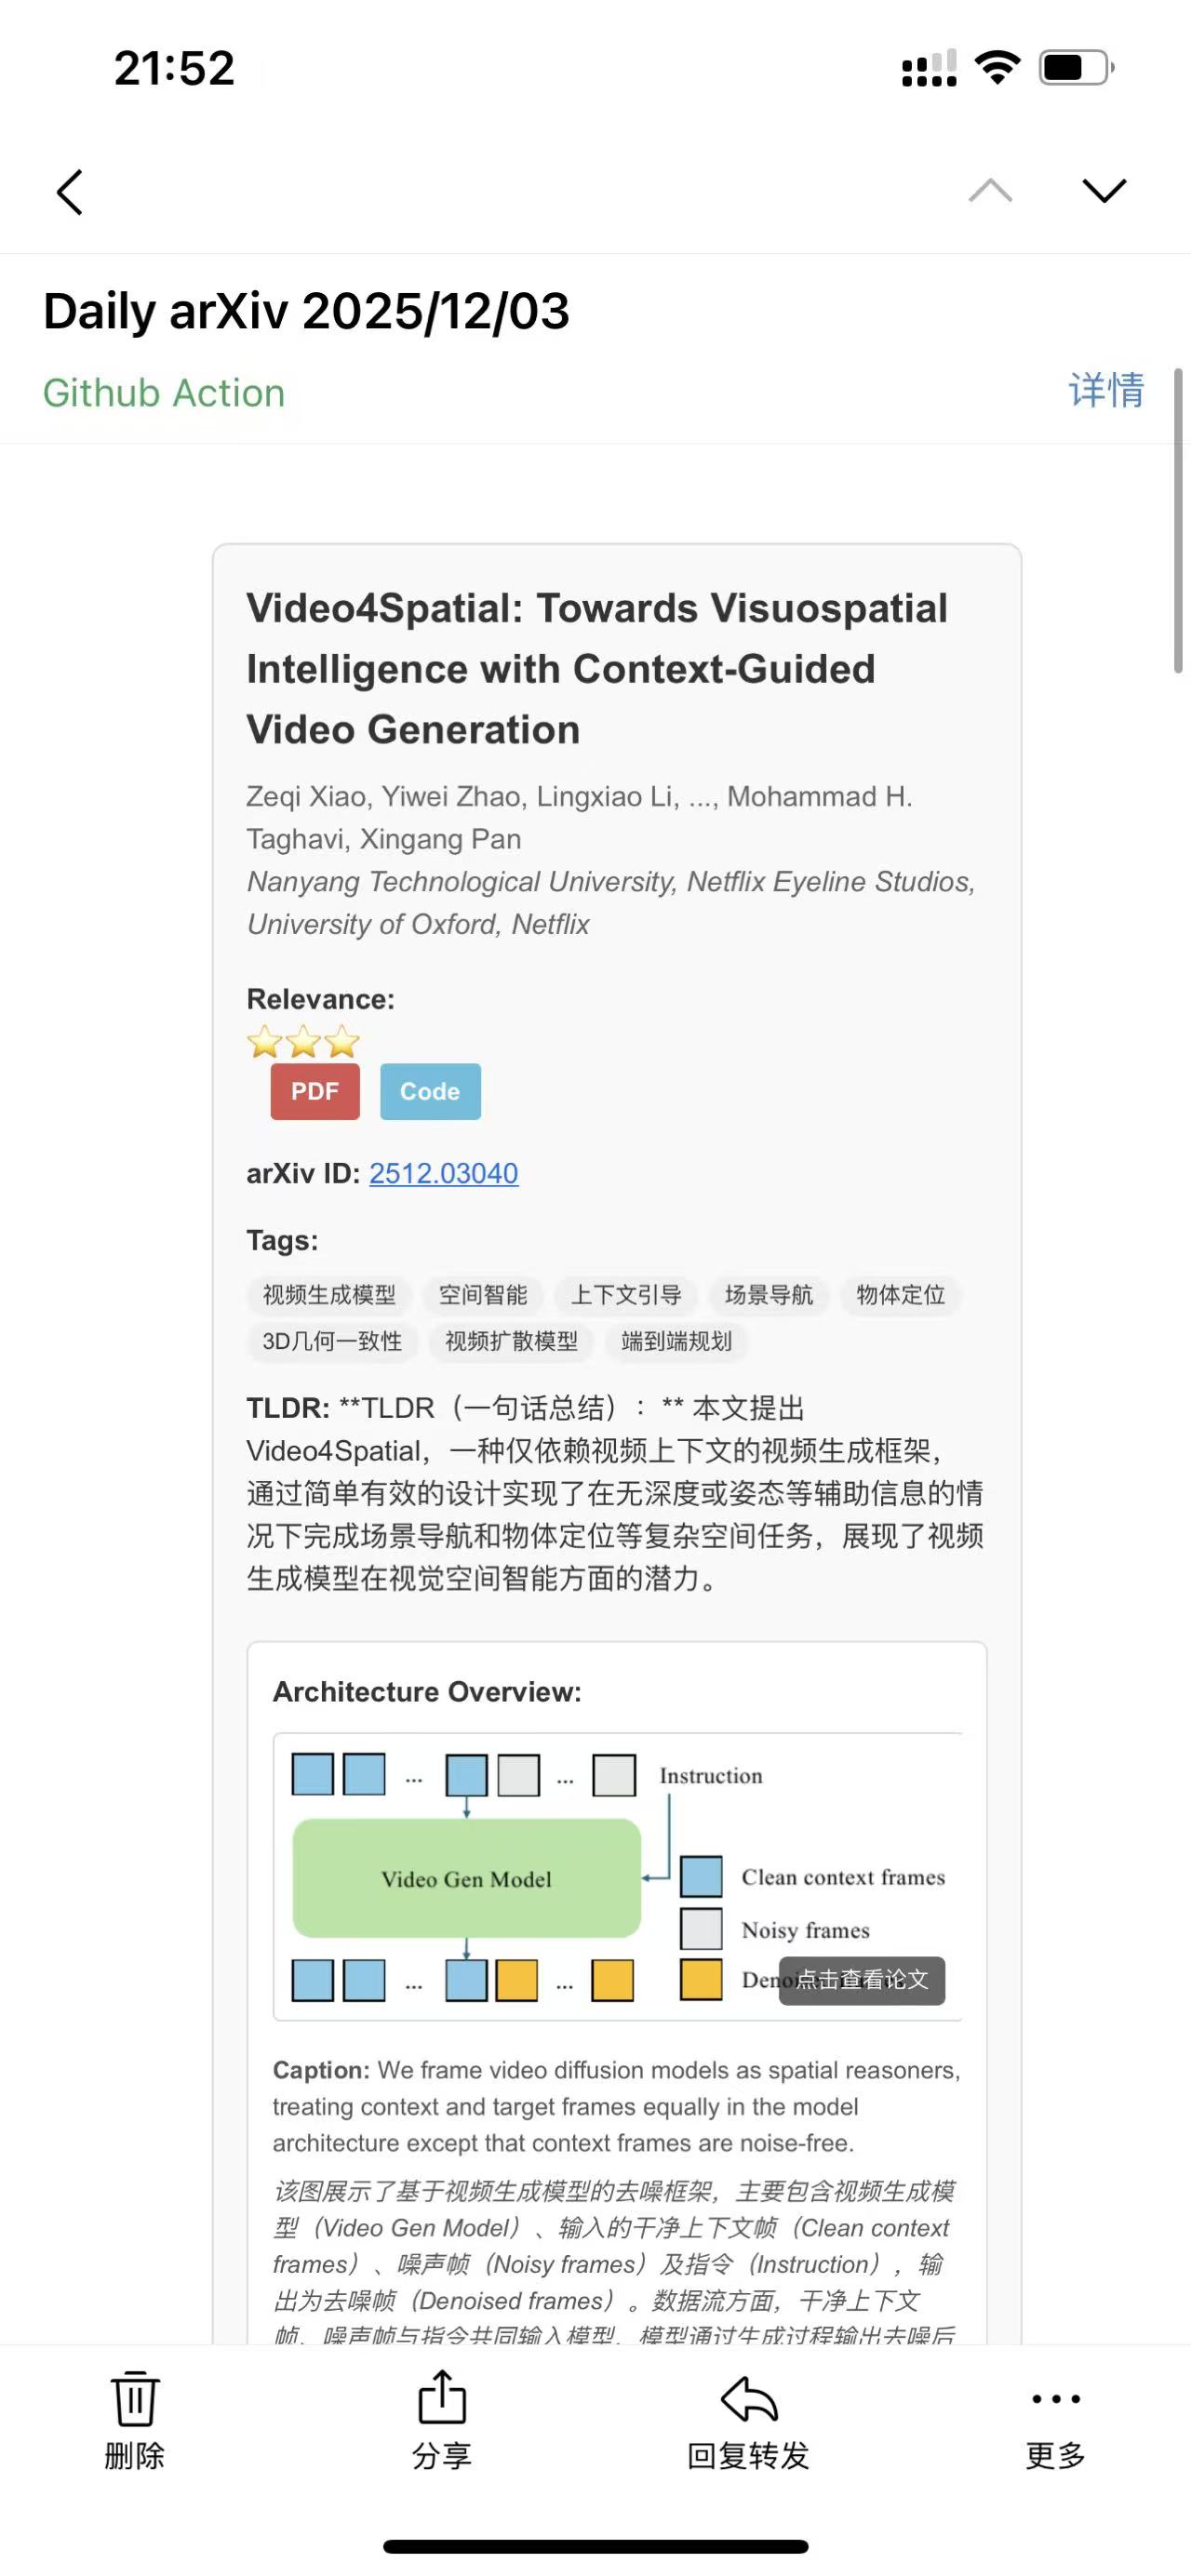Viewport: 1191px width, 2576px height.
Task: Open 详情 details link
Action: coord(1106,390)
